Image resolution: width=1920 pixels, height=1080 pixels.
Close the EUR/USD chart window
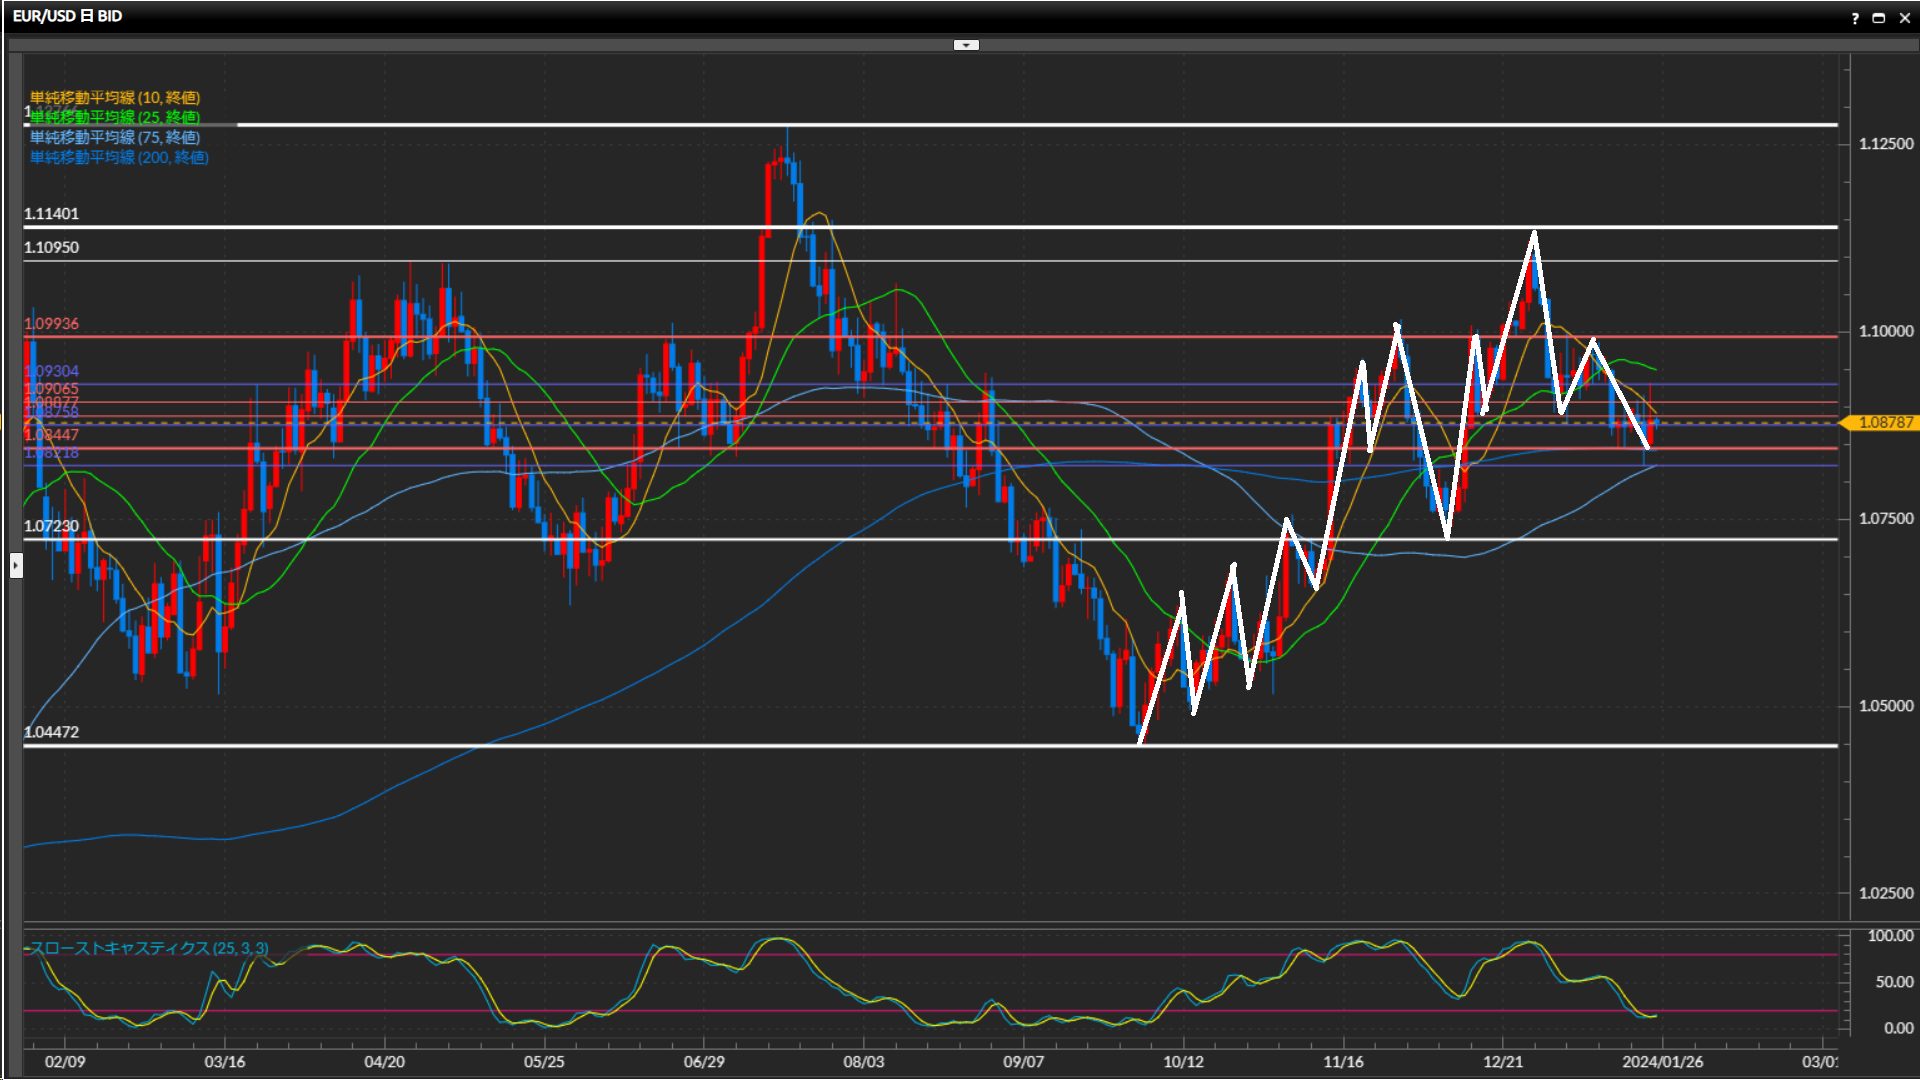pyautogui.click(x=1905, y=18)
